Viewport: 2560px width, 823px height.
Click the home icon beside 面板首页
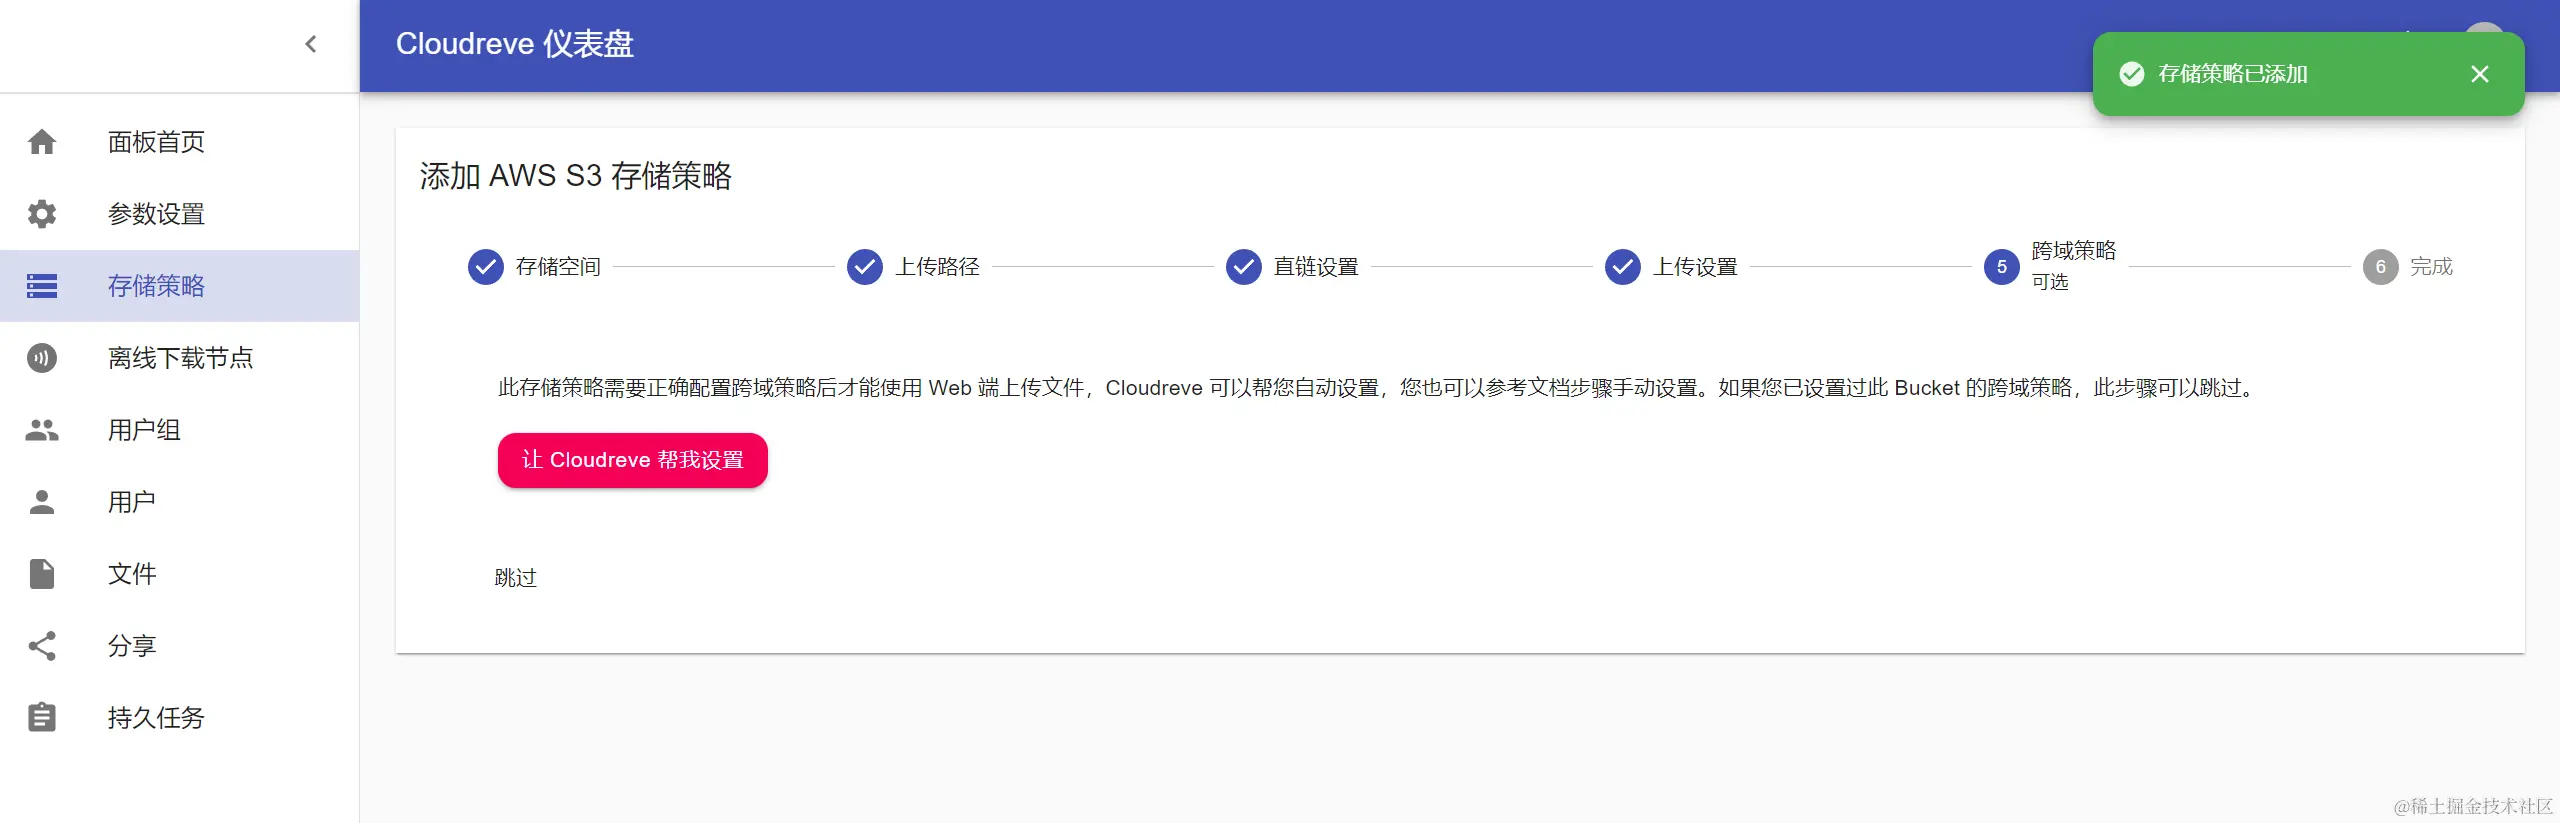tap(42, 142)
